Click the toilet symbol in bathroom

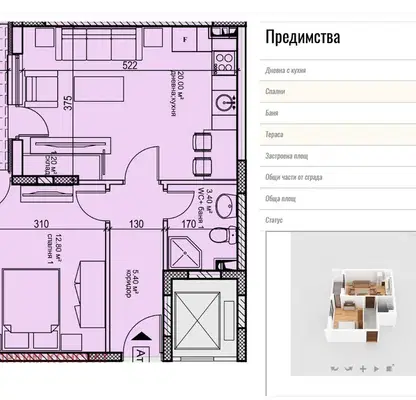pyautogui.click(x=223, y=234)
